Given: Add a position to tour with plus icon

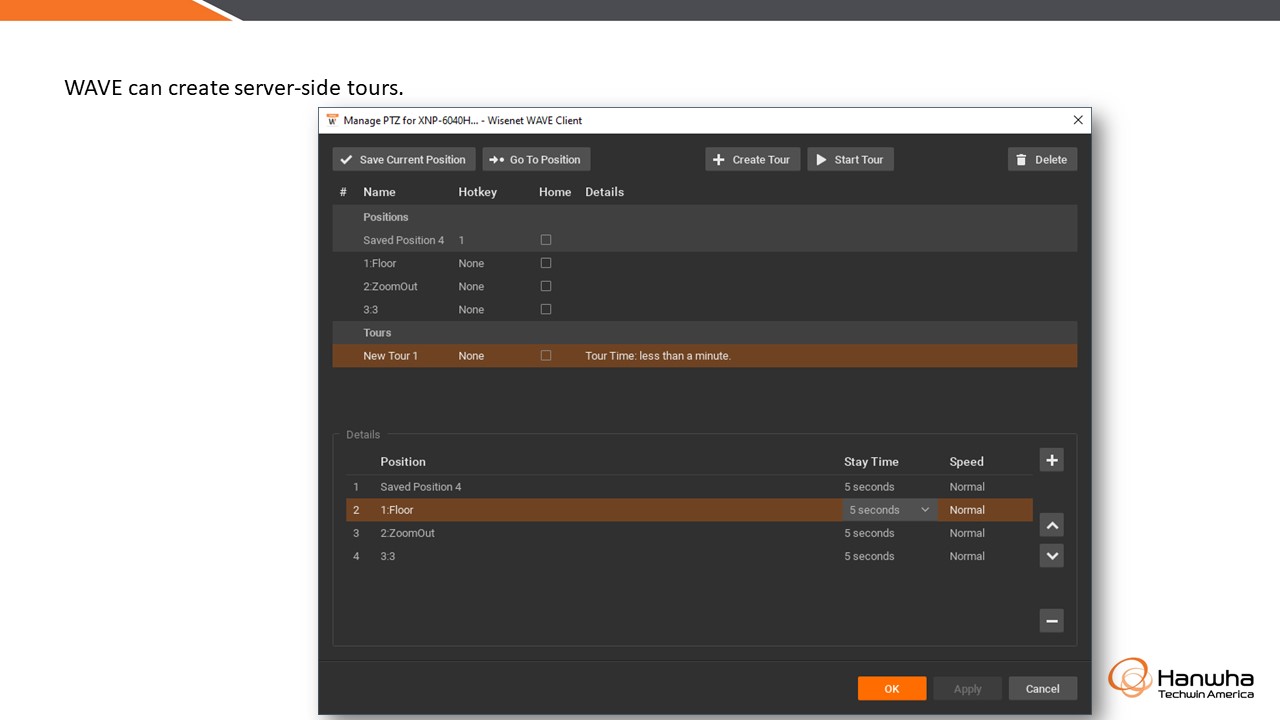Looking at the screenshot, I should pos(1051,460).
